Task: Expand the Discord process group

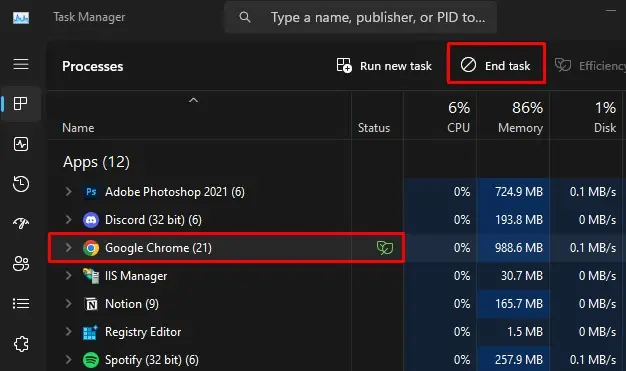Action: [69, 220]
